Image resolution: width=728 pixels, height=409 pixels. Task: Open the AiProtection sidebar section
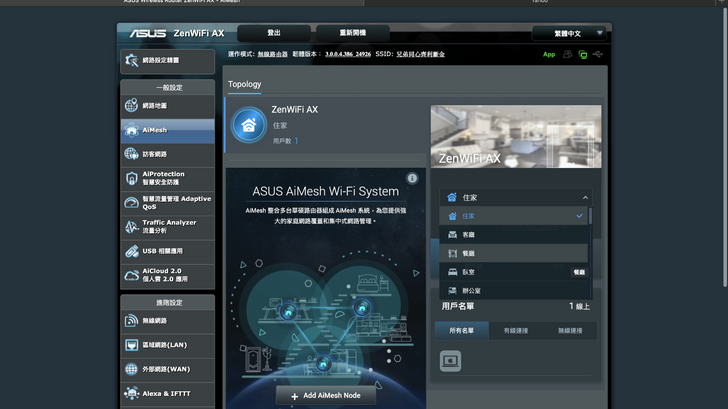point(167,179)
